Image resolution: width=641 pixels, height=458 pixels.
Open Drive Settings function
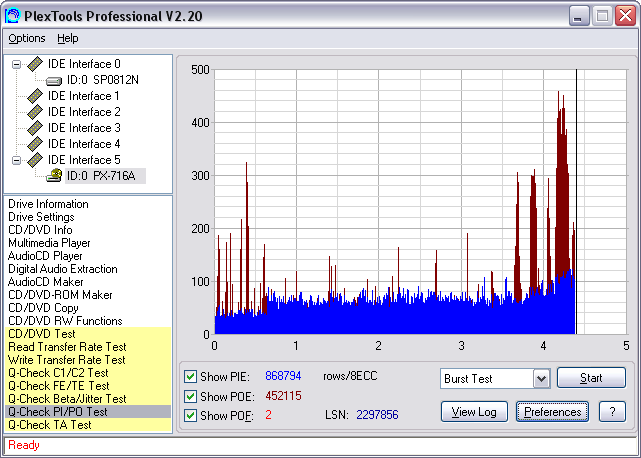[x=41, y=217]
